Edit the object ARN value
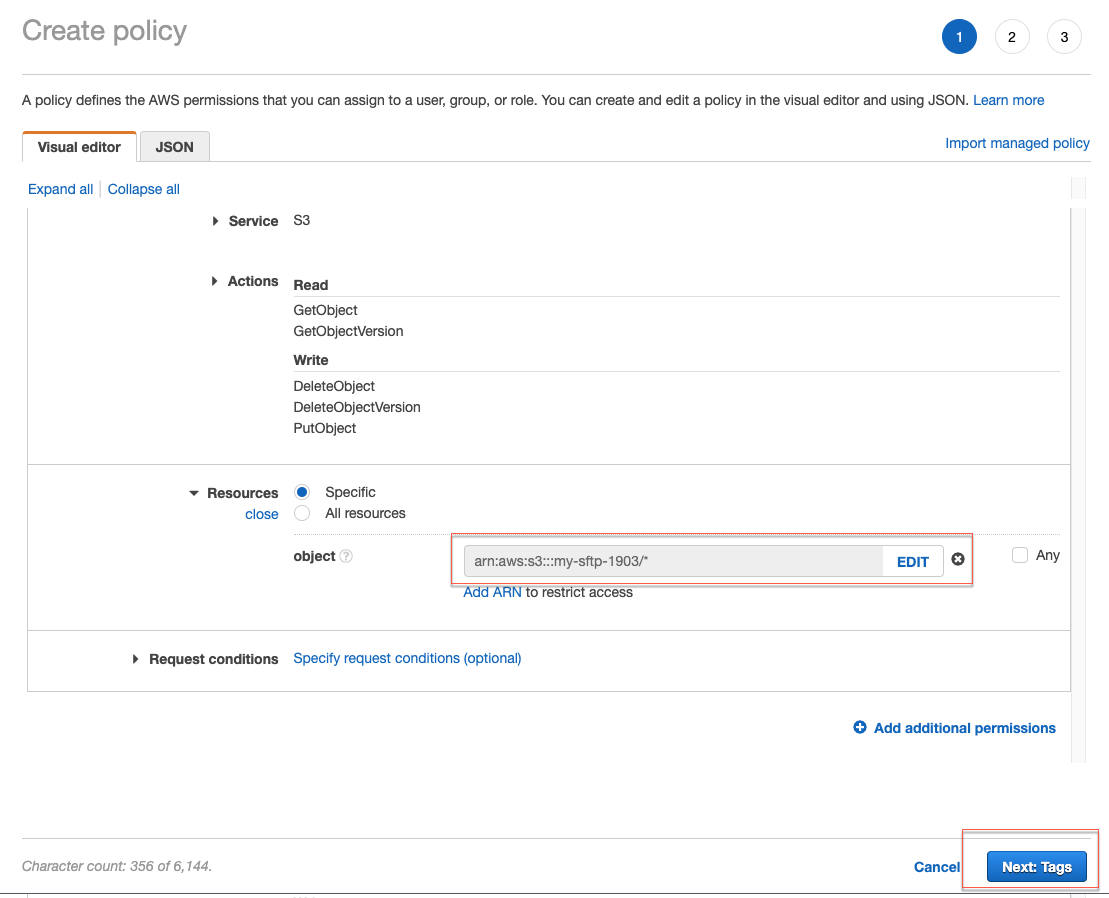Image resolution: width=1109 pixels, height=898 pixels. tap(912, 561)
